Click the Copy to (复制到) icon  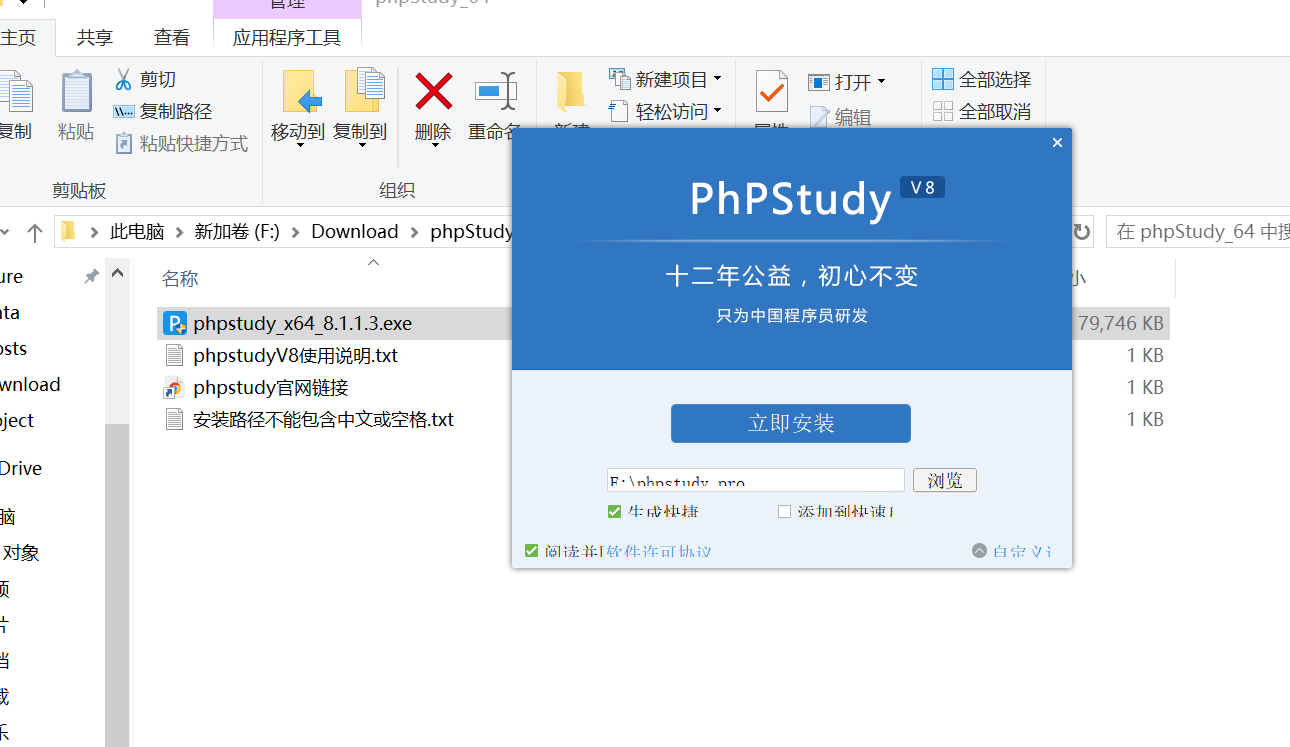pyautogui.click(x=363, y=92)
